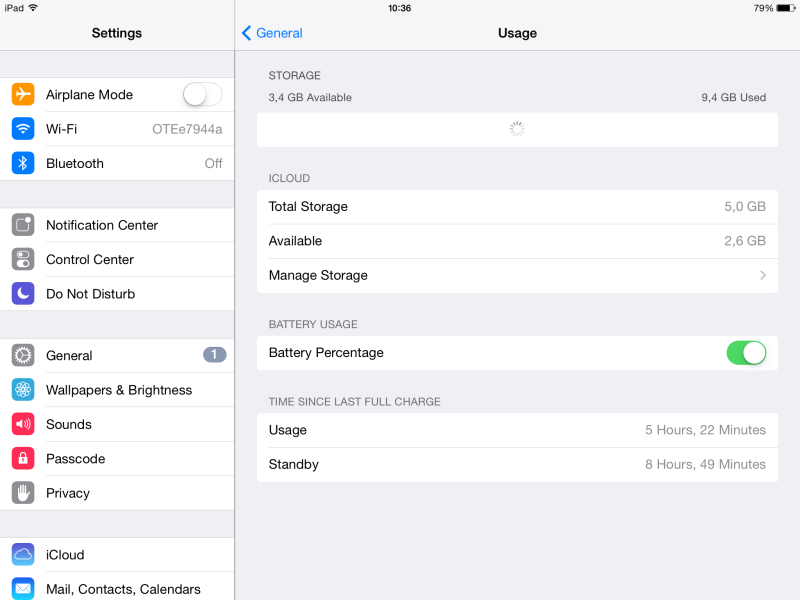The width and height of the screenshot is (800, 600).
Task: Disable the Battery Percentage switch
Action: (x=746, y=353)
